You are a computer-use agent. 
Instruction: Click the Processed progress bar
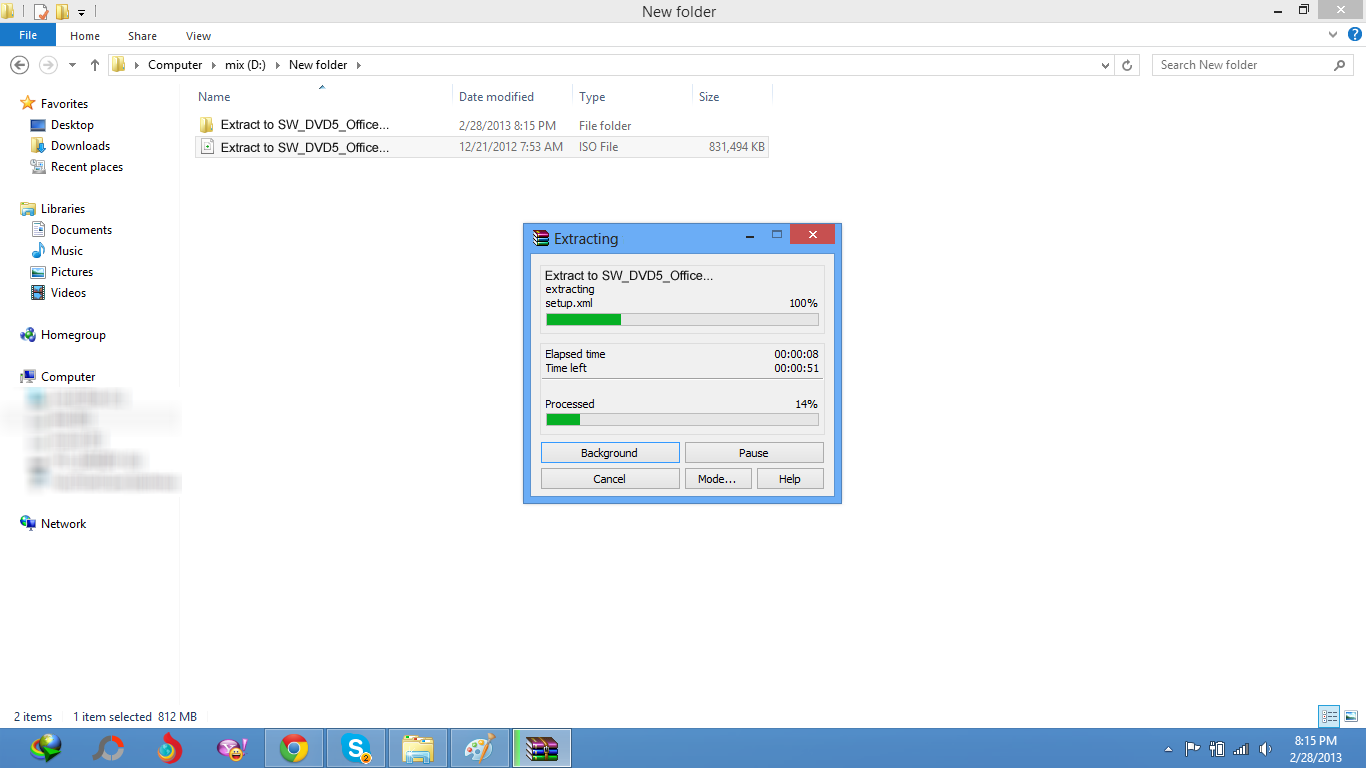click(681, 420)
